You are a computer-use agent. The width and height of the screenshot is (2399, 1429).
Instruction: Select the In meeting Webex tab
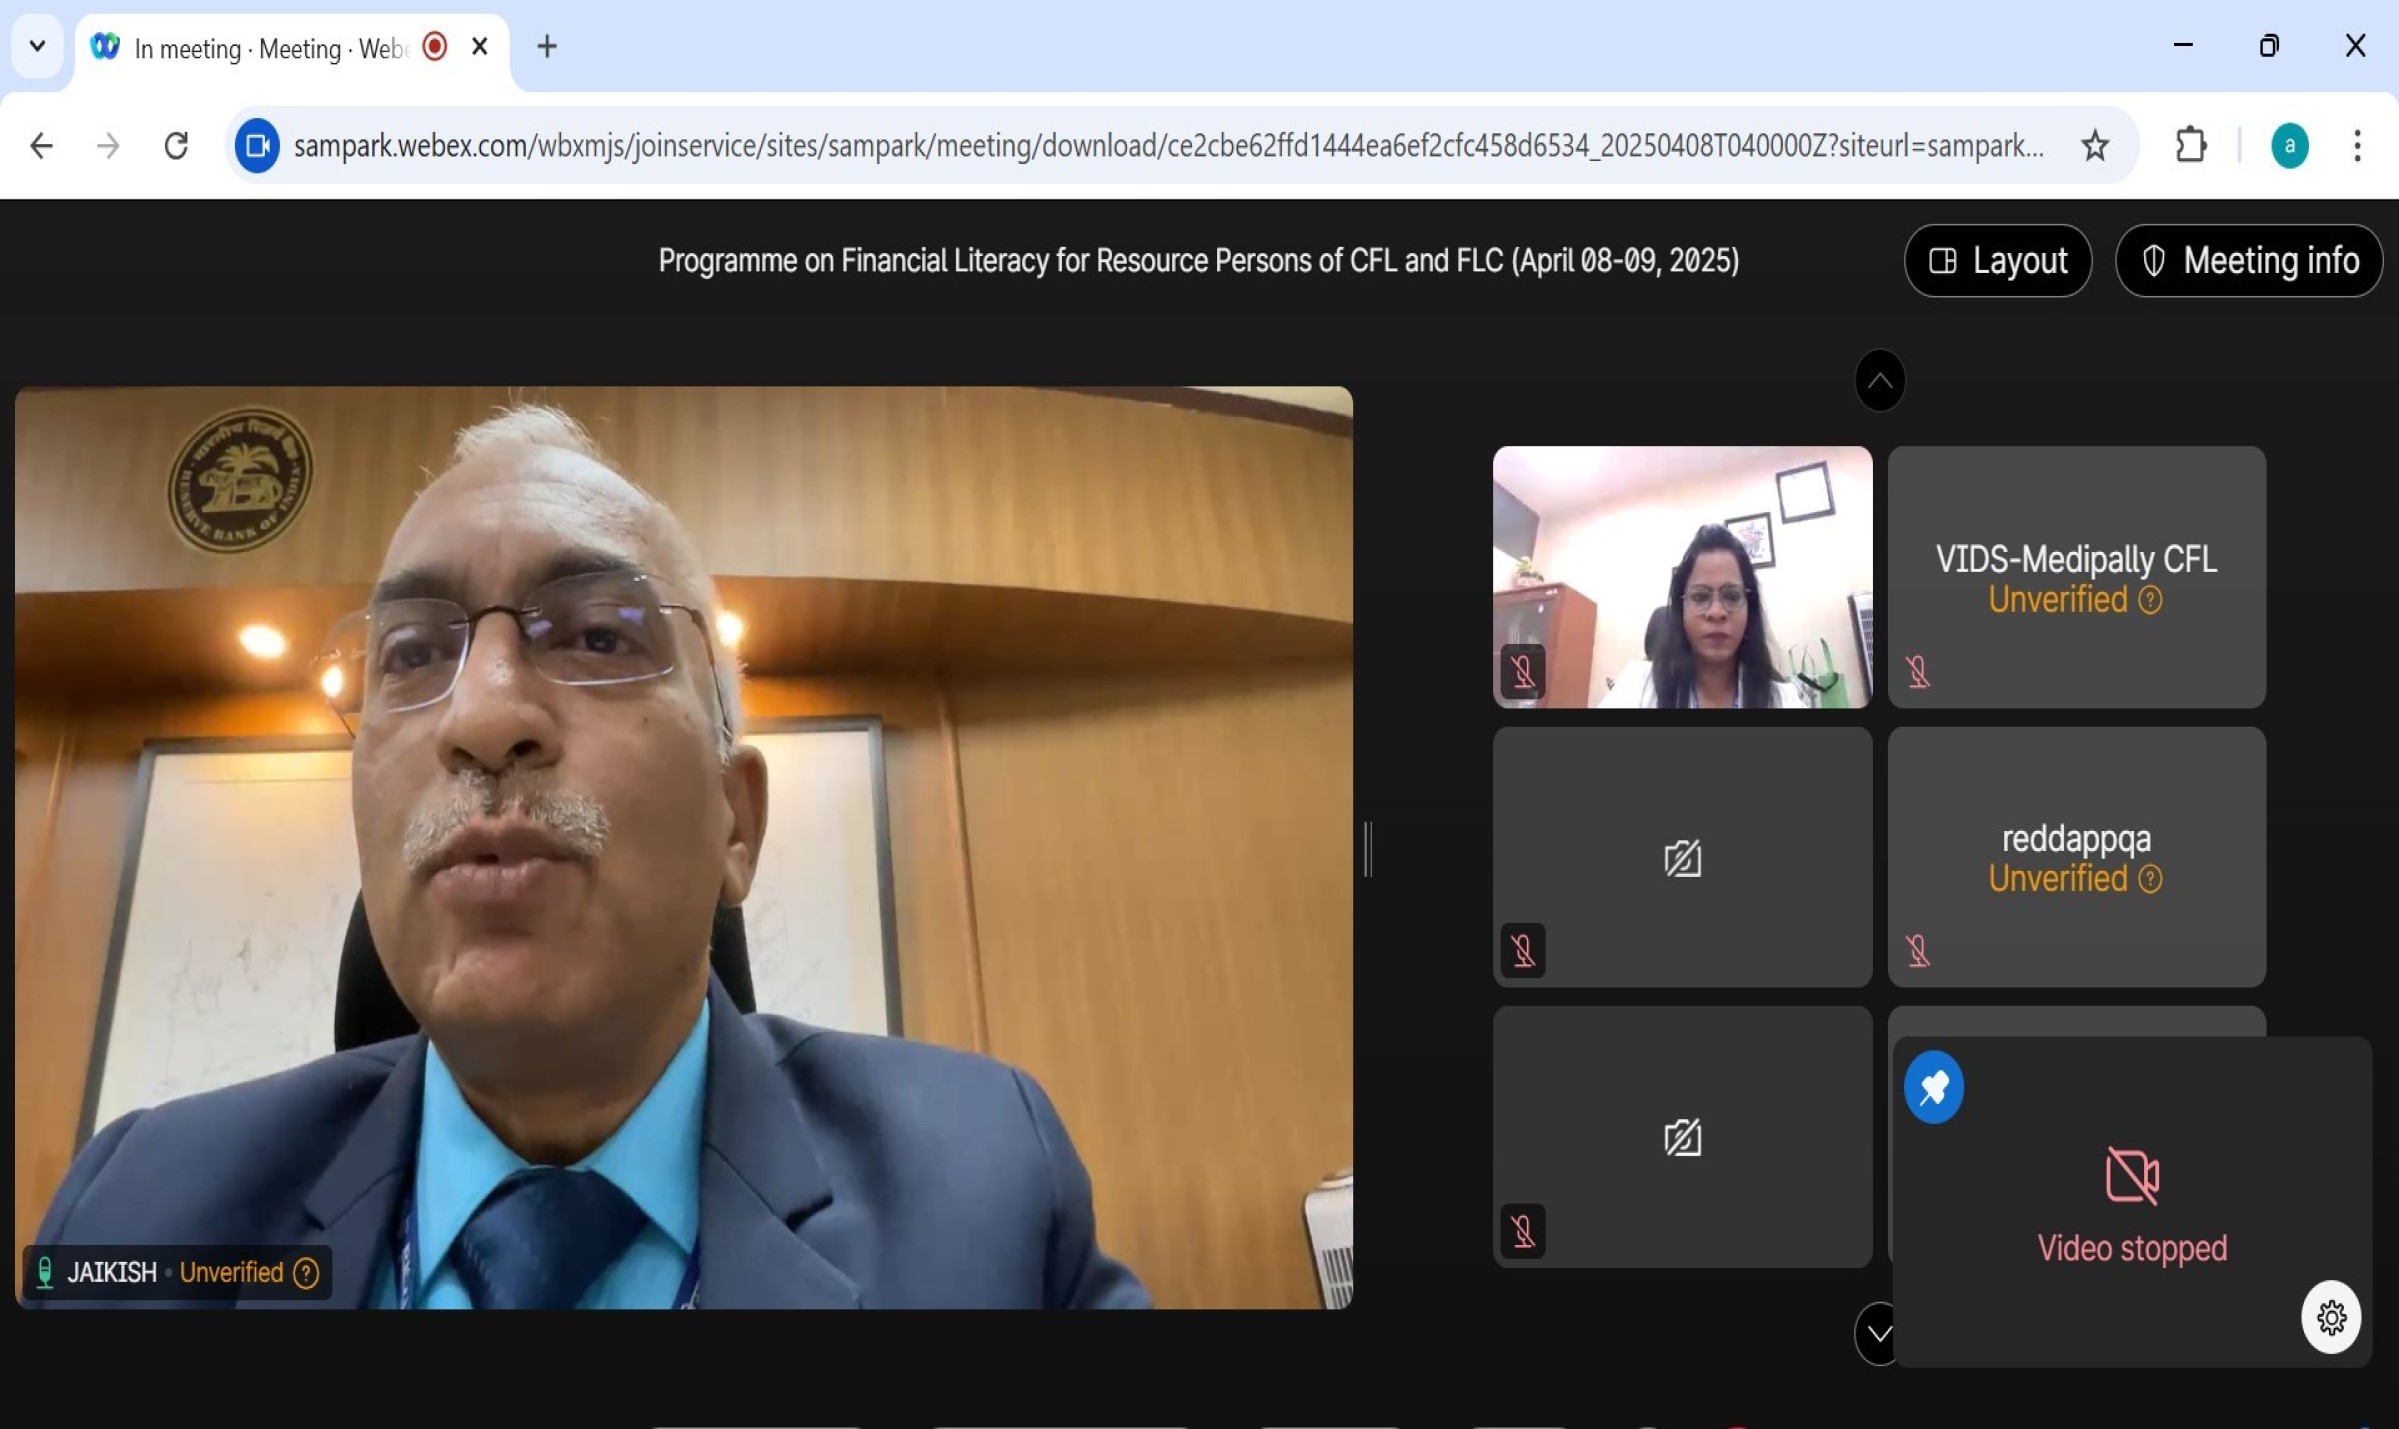click(x=270, y=48)
